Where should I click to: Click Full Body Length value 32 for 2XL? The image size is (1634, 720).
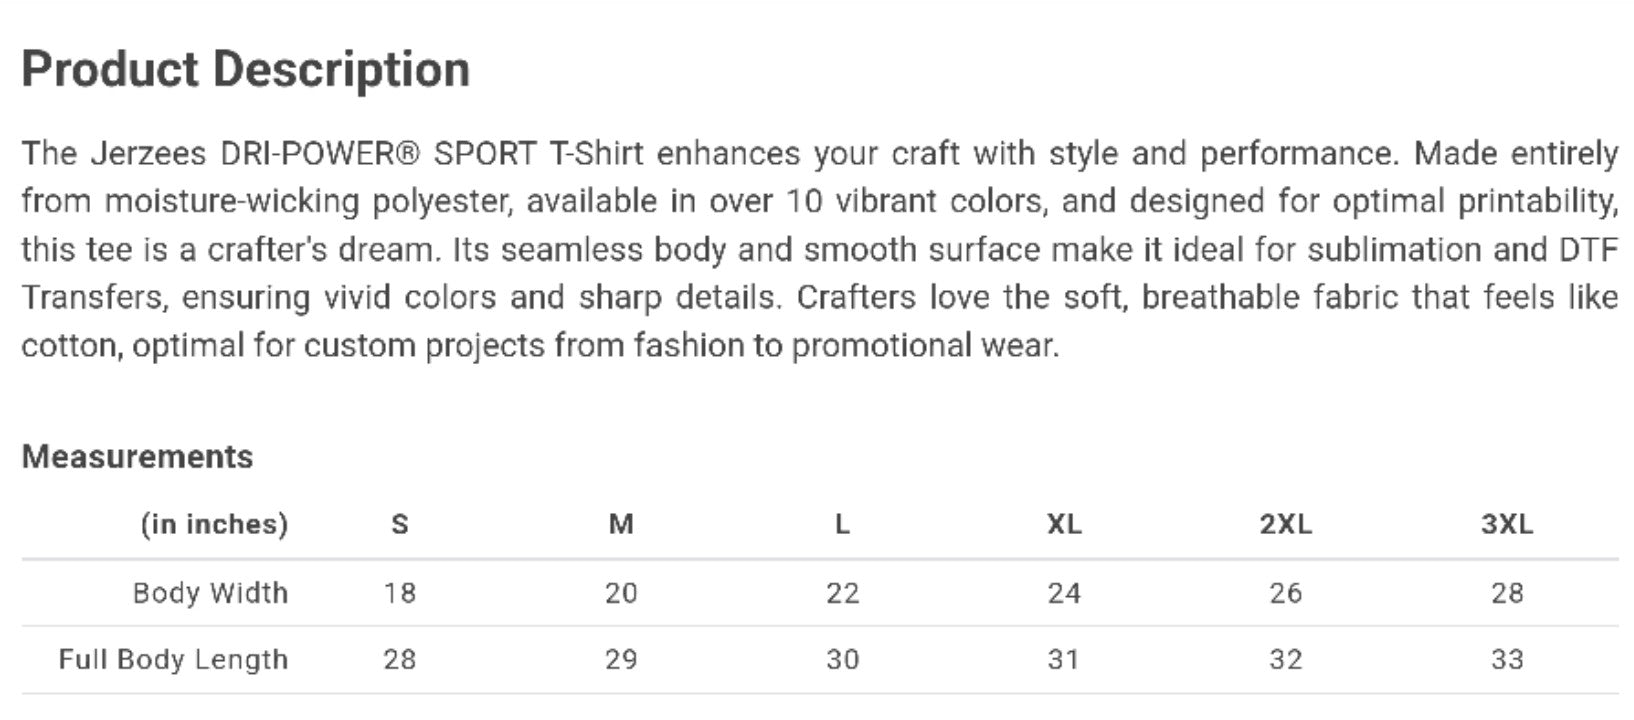[1286, 660]
